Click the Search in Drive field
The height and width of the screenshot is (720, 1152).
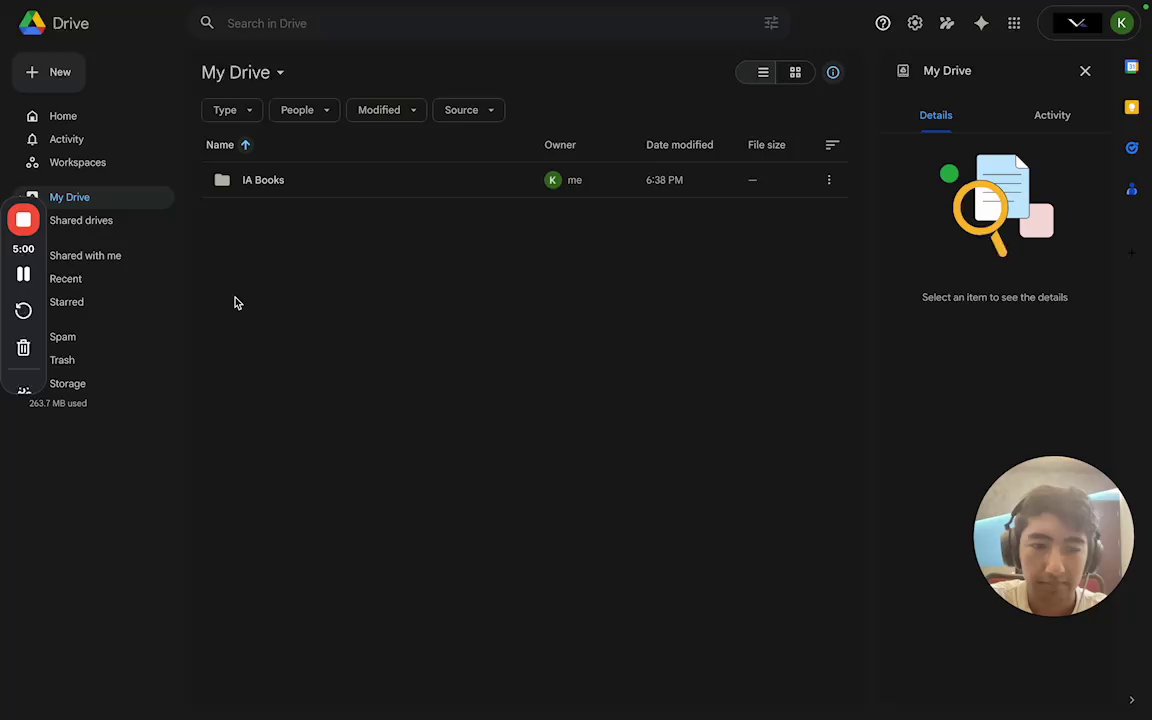point(480,23)
